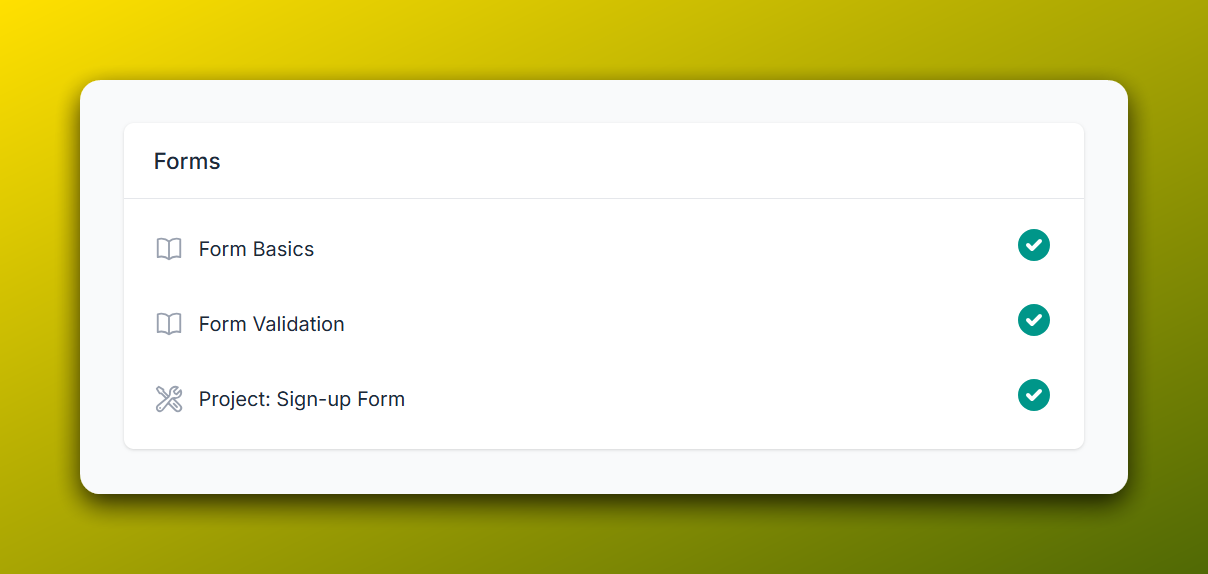Toggle Project: Sign-up Form completion status
This screenshot has height=574, width=1208.
[1034, 395]
